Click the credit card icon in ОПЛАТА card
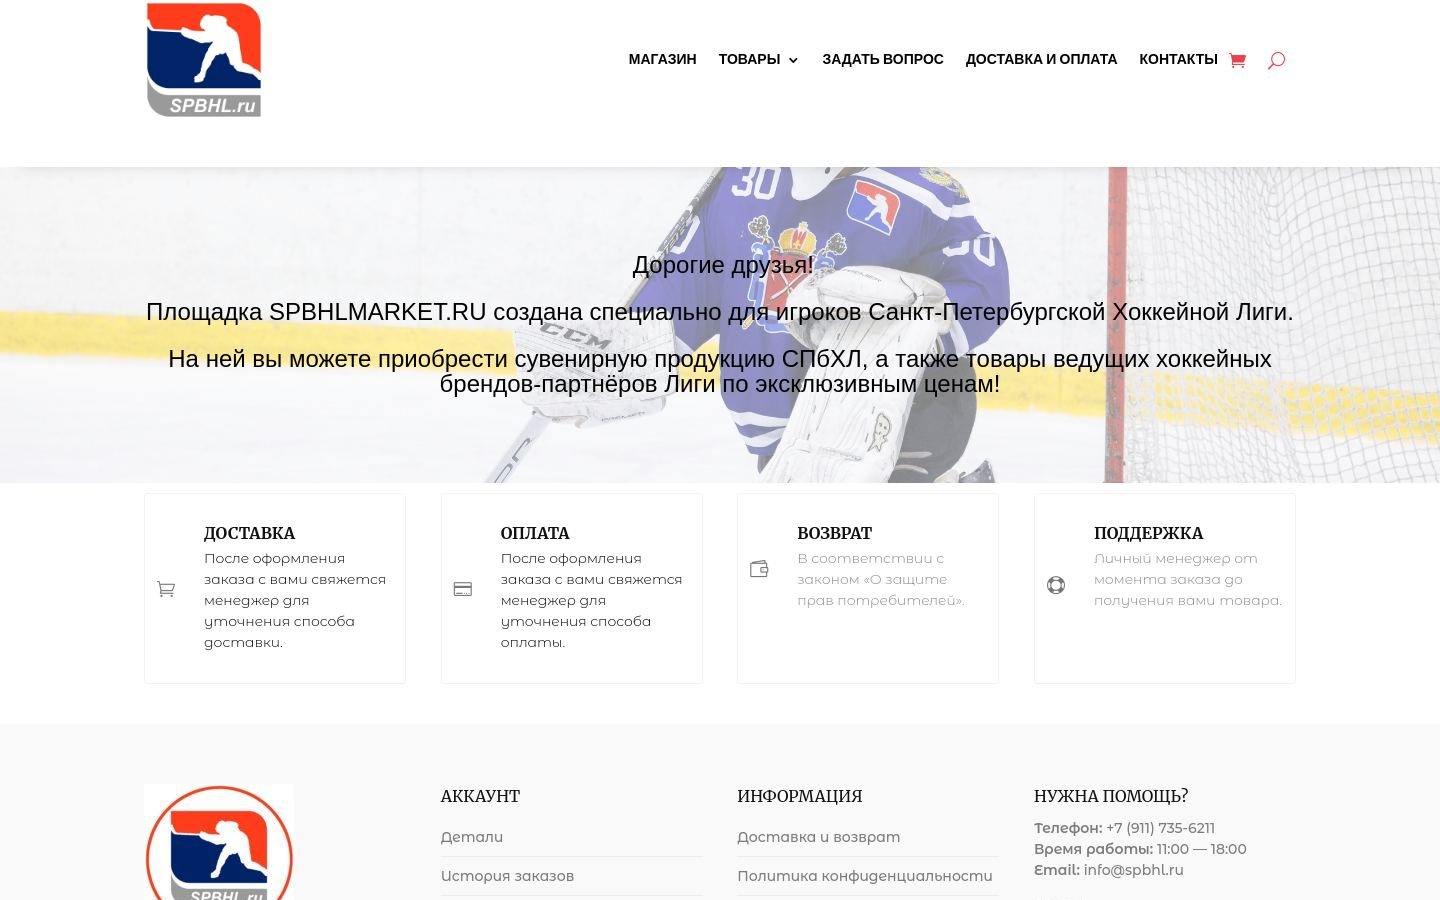 pyautogui.click(x=463, y=589)
